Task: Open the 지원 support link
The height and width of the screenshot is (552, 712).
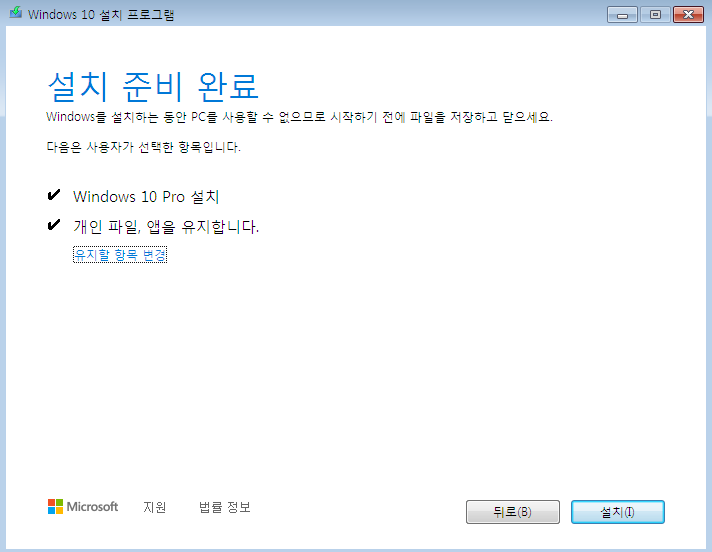Action: point(155,507)
